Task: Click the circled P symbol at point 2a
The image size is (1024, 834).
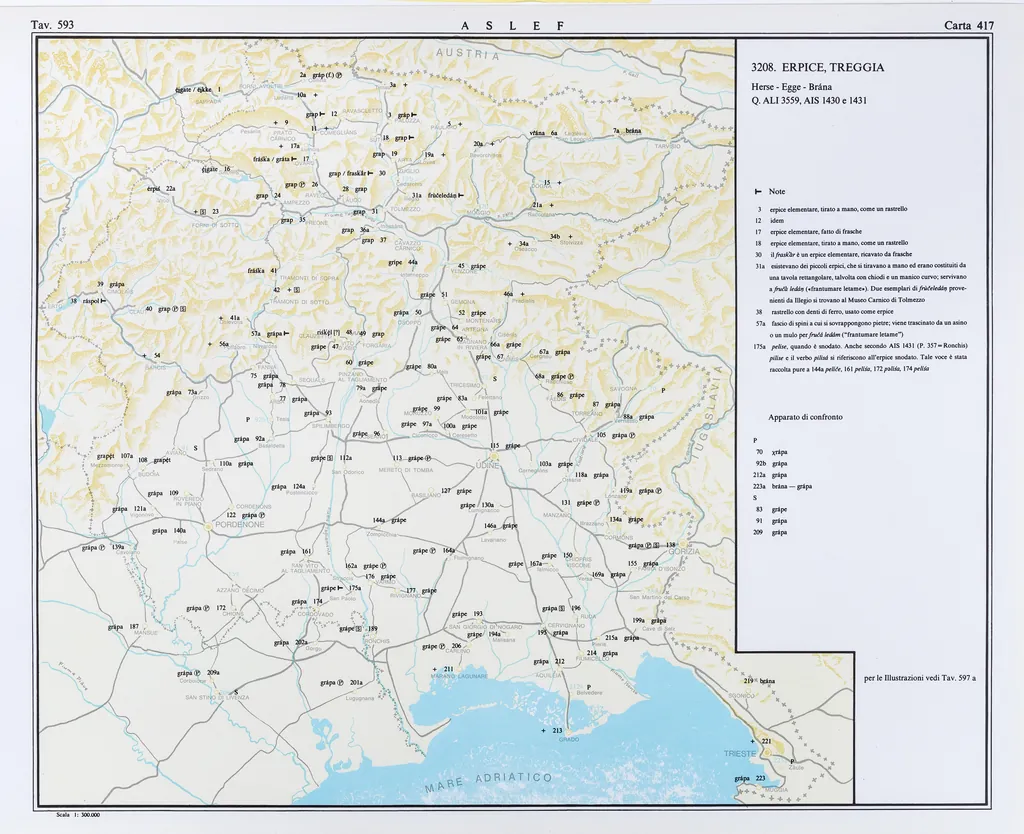Action: (x=338, y=75)
